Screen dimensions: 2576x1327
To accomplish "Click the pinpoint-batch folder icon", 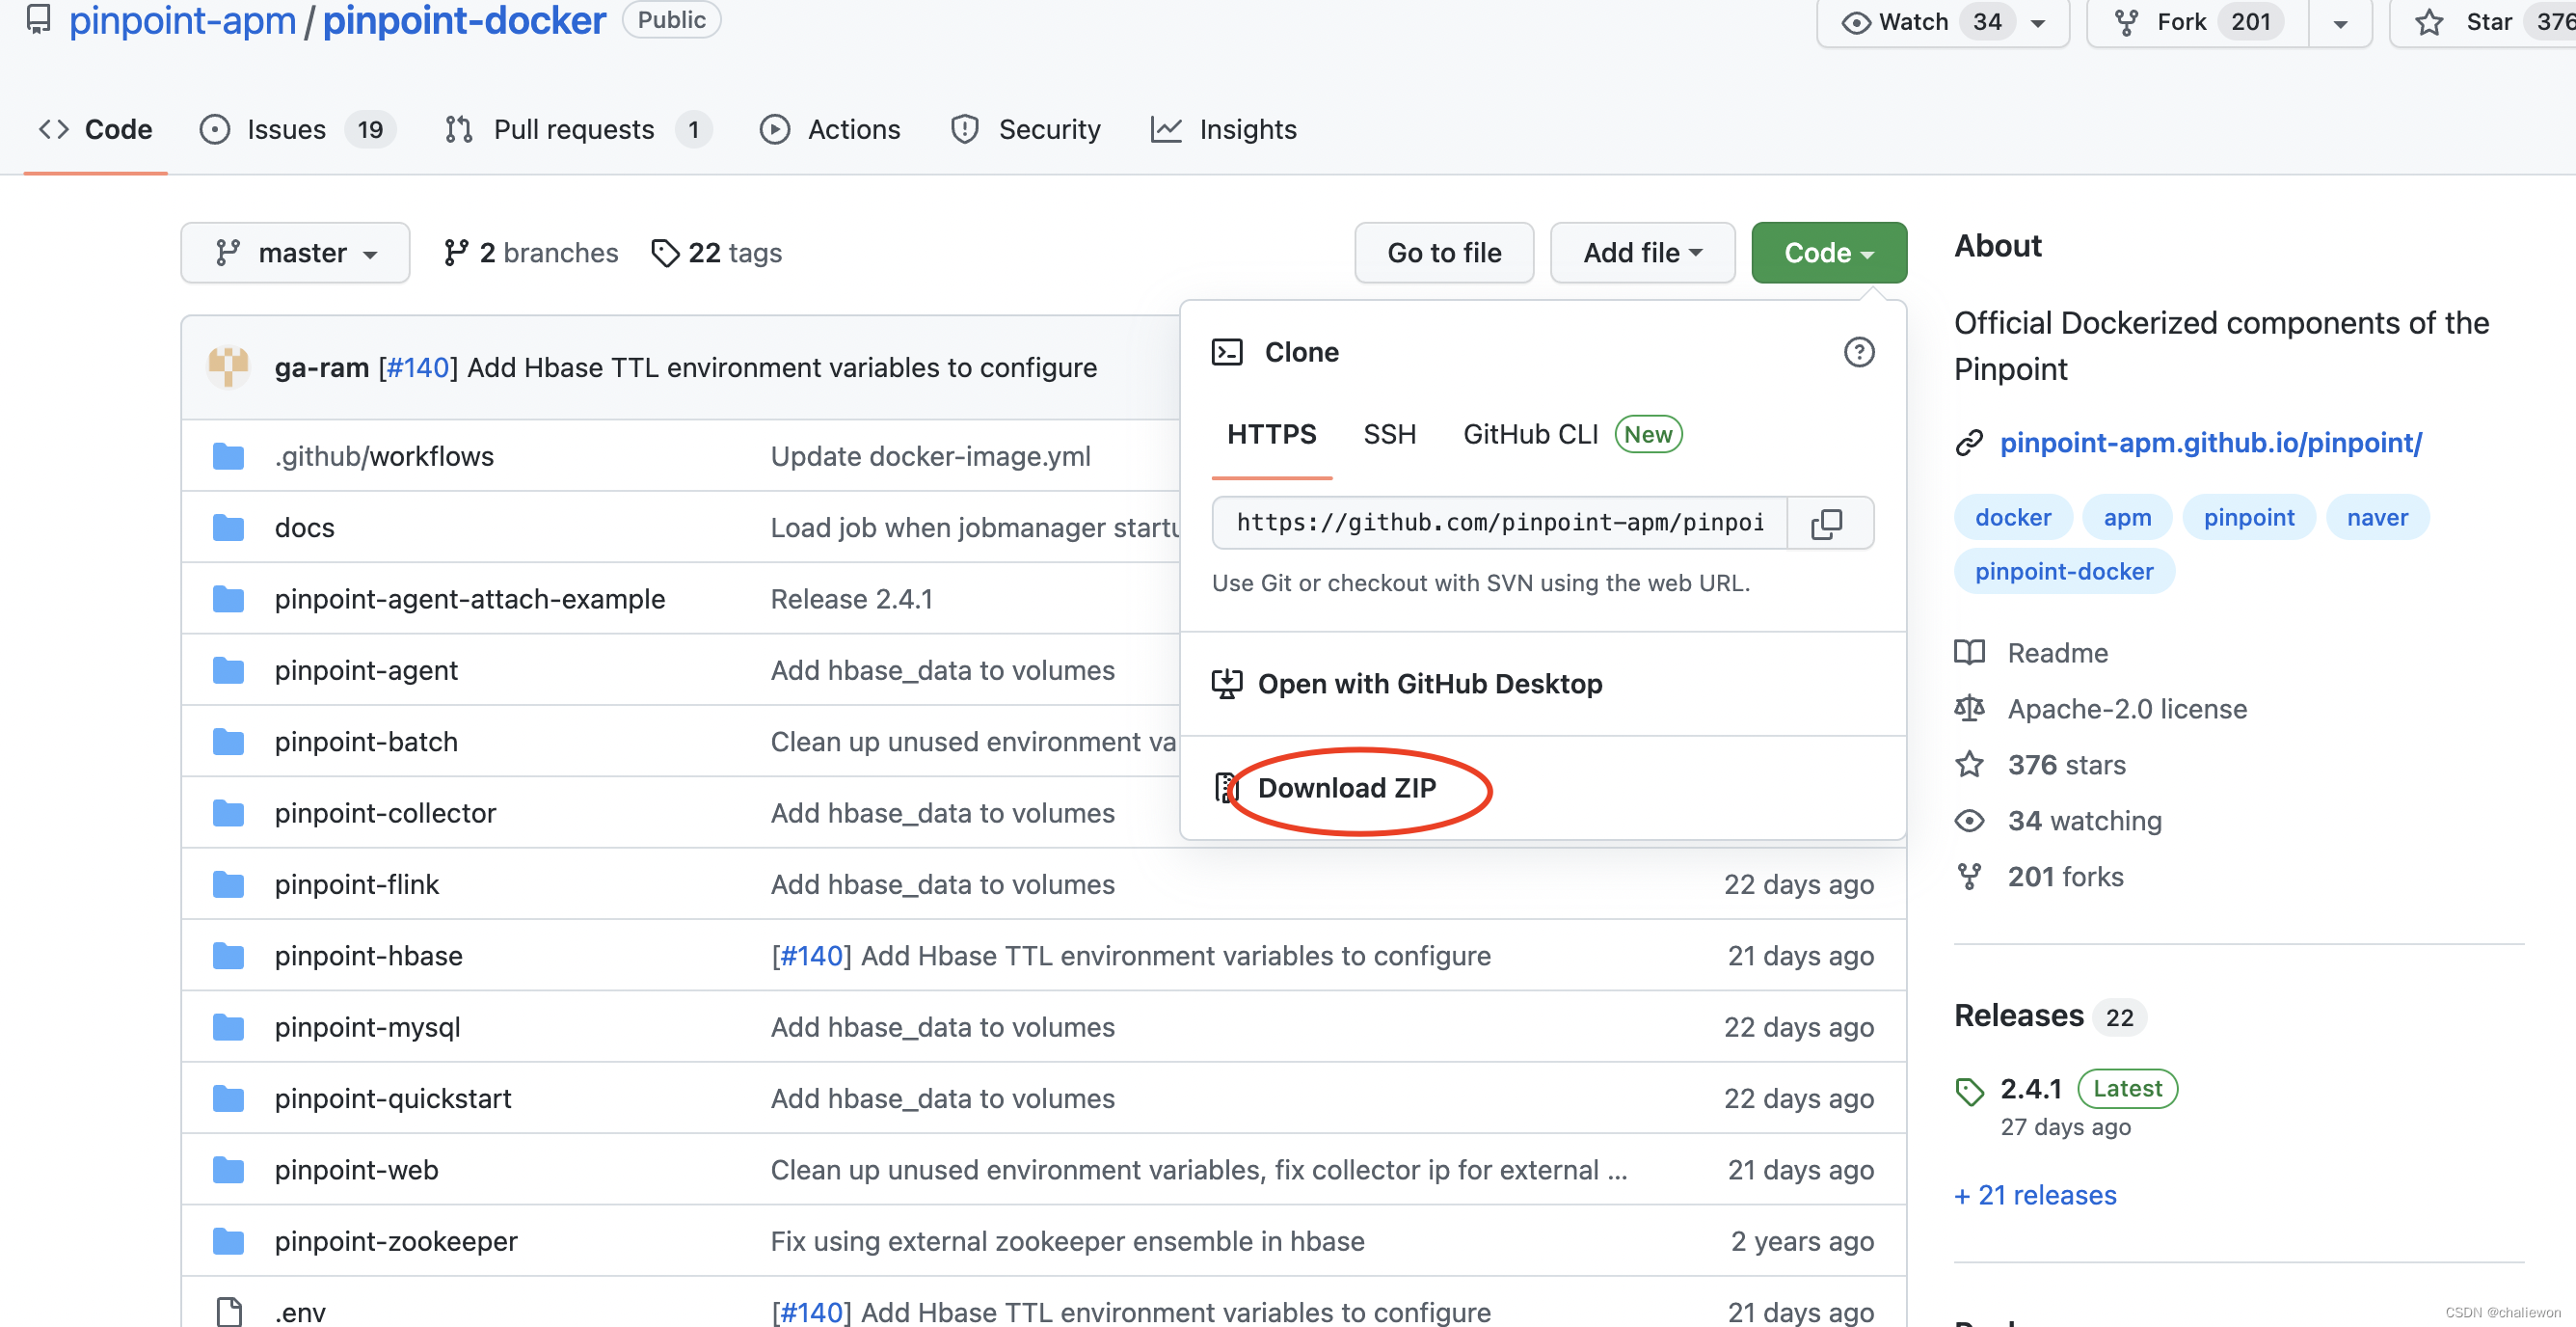I will click(x=228, y=742).
